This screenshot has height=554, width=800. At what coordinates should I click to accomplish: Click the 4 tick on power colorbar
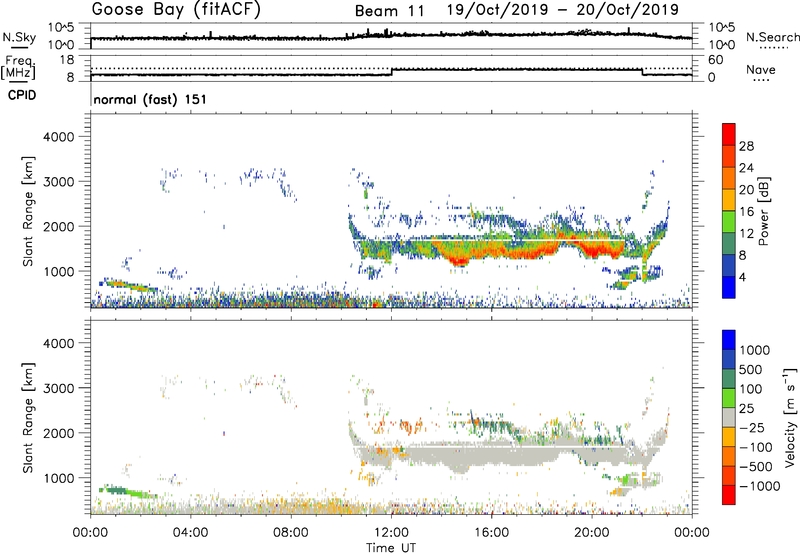point(742,277)
